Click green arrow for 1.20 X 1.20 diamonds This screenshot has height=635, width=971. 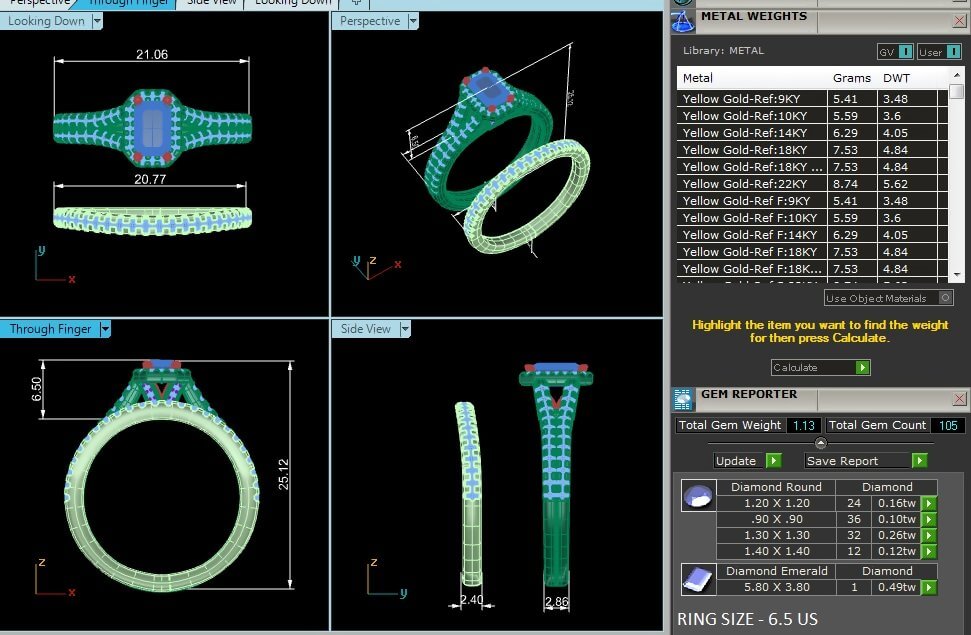click(930, 503)
